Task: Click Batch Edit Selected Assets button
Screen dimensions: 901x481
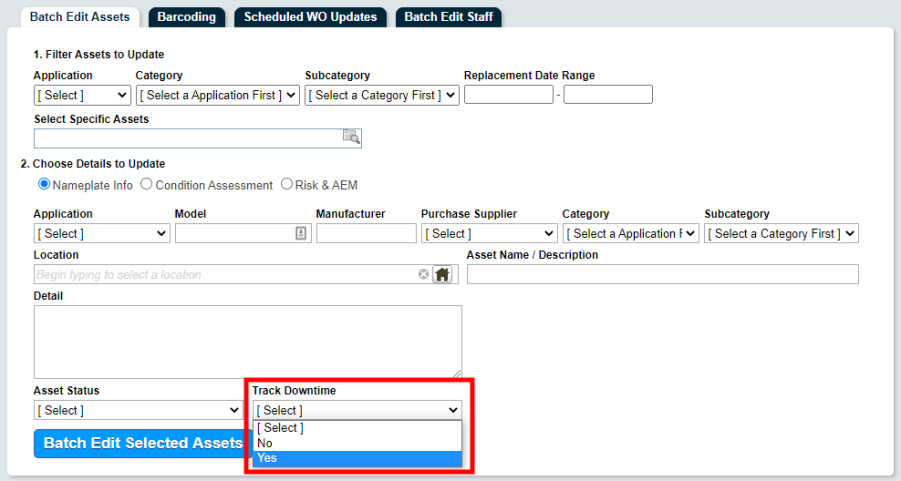Action: click(143, 443)
